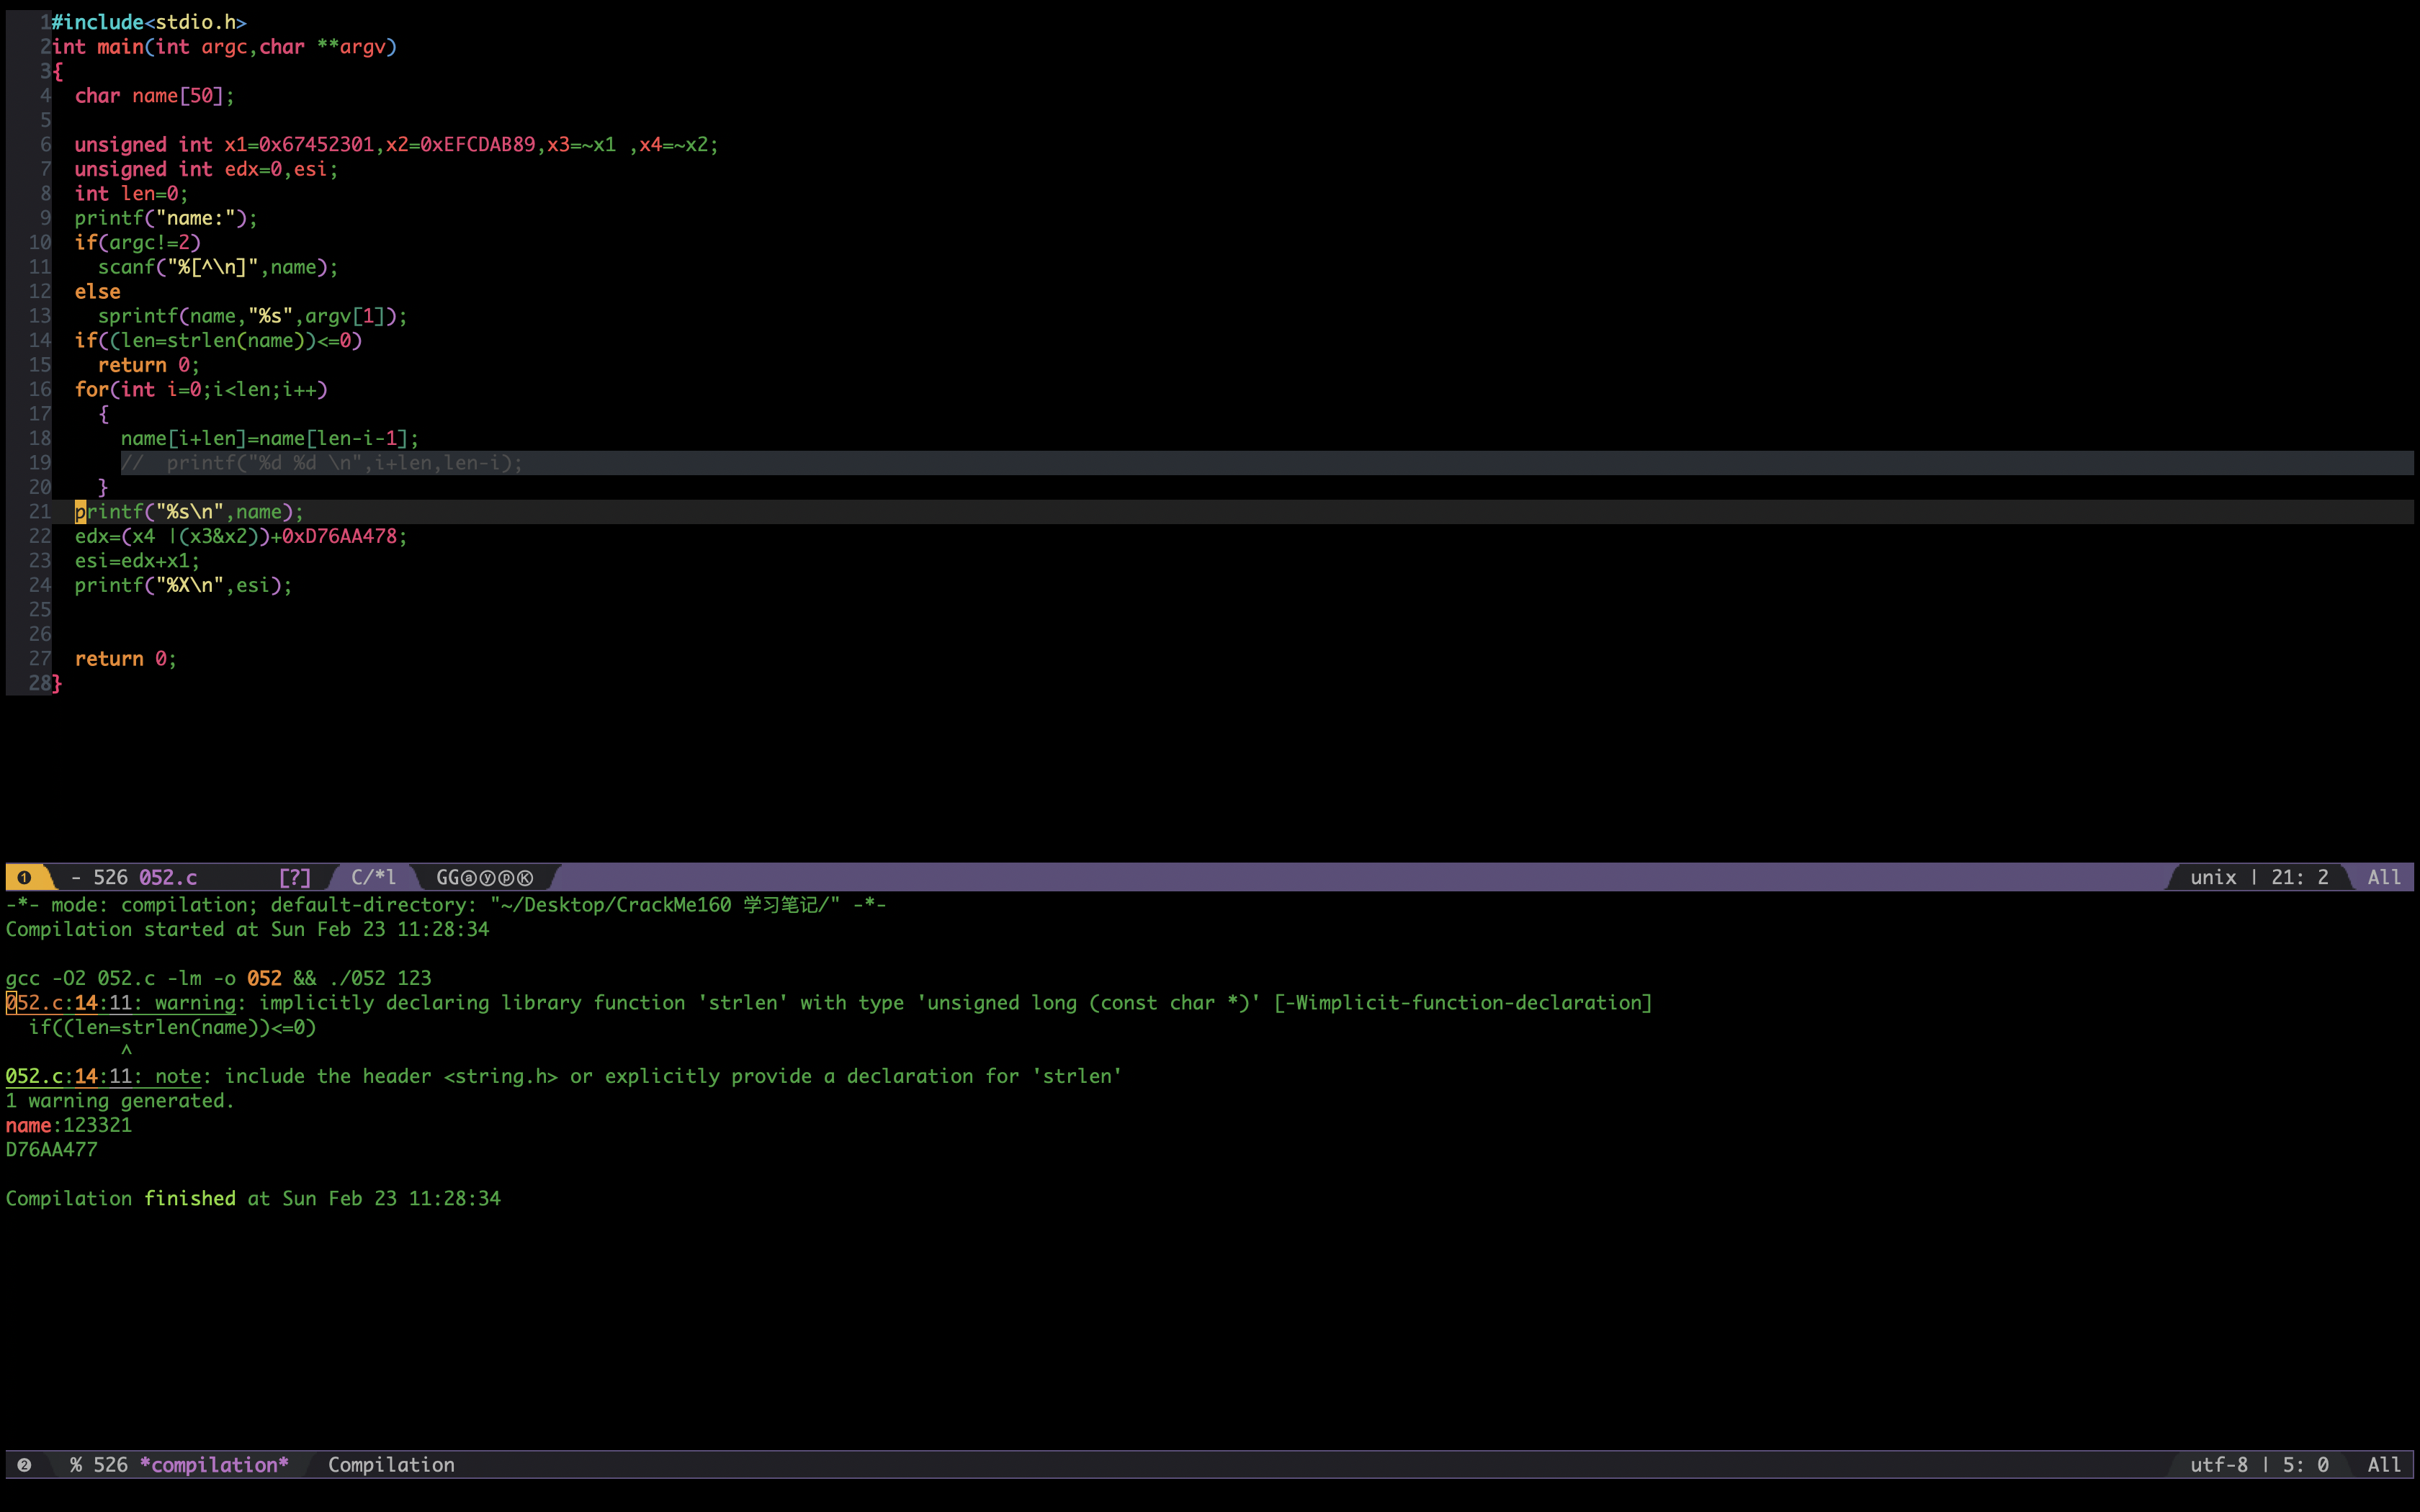Toggle the '%' read-only indicator of compilation buffer
The width and height of the screenshot is (2420, 1512).
point(76,1464)
